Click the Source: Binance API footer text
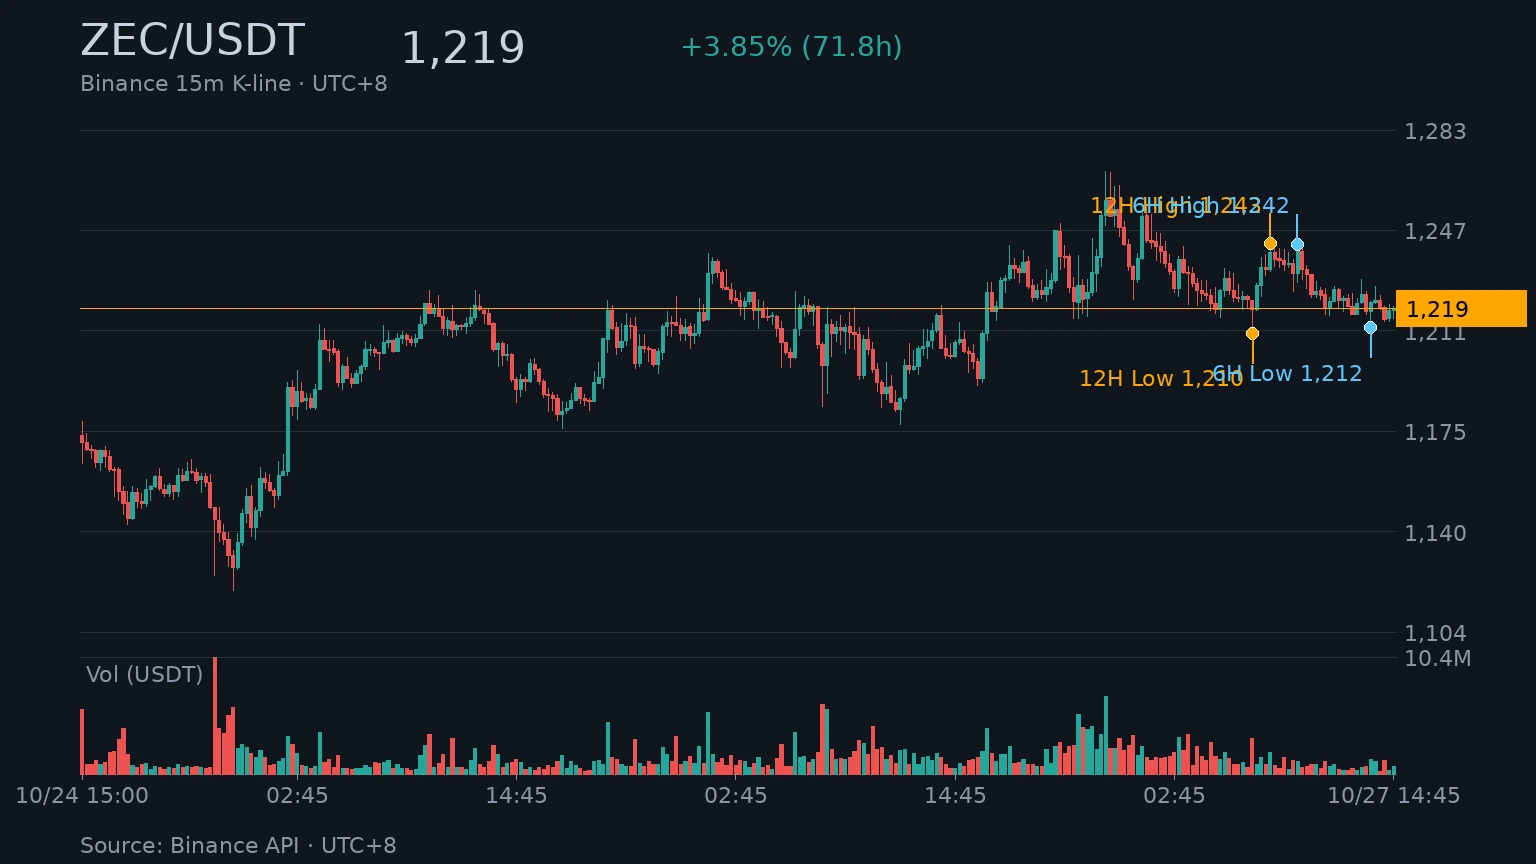The height and width of the screenshot is (864, 1536). point(238,846)
